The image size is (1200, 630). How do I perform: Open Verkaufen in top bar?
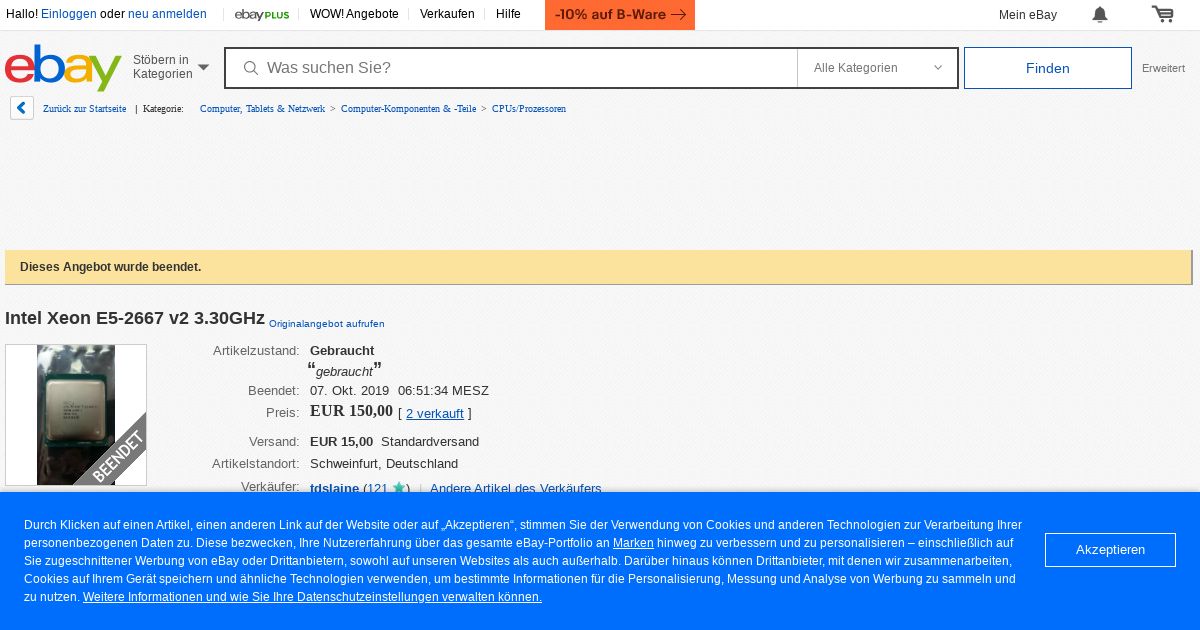[x=447, y=14]
